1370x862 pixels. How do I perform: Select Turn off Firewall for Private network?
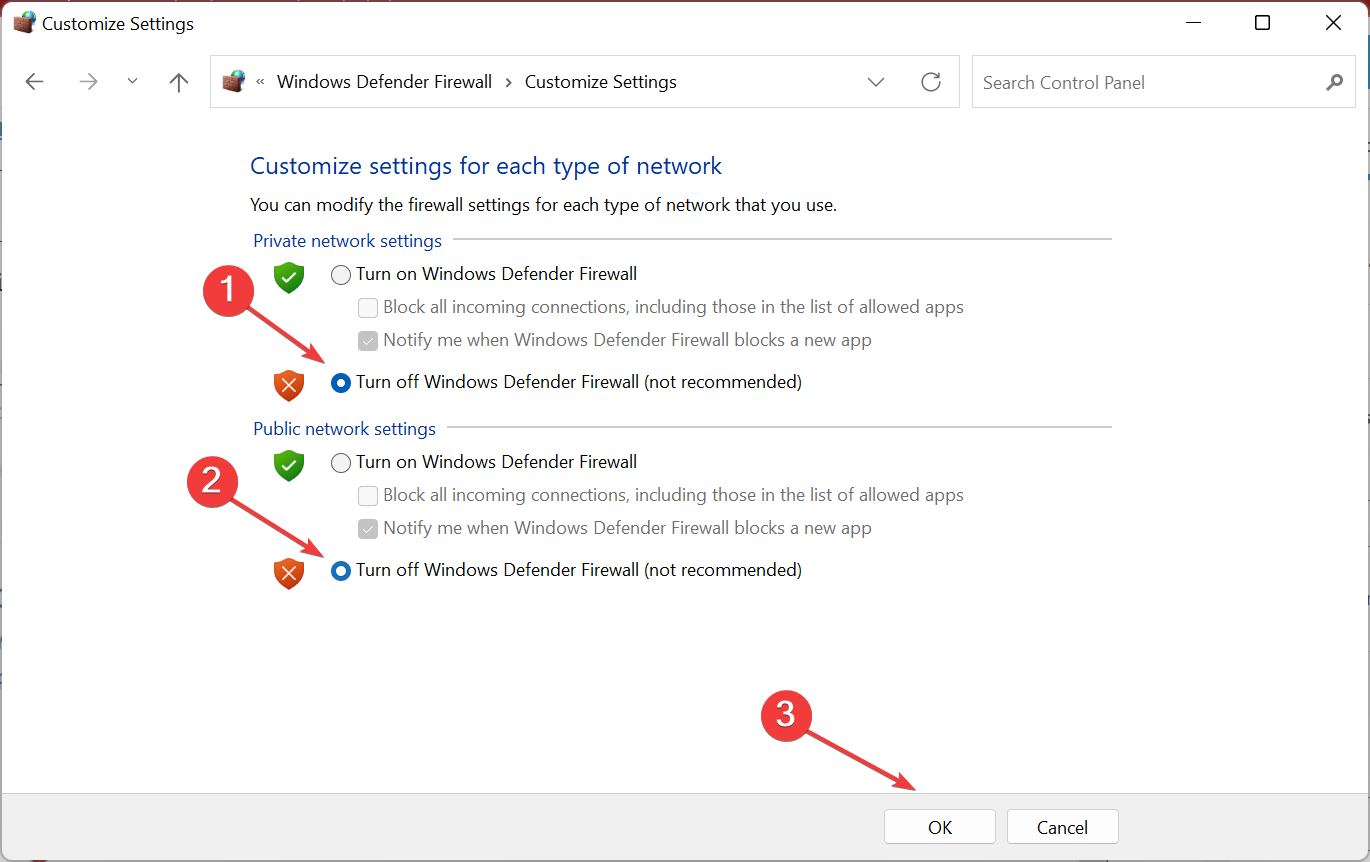pyautogui.click(x=341, y=383)
